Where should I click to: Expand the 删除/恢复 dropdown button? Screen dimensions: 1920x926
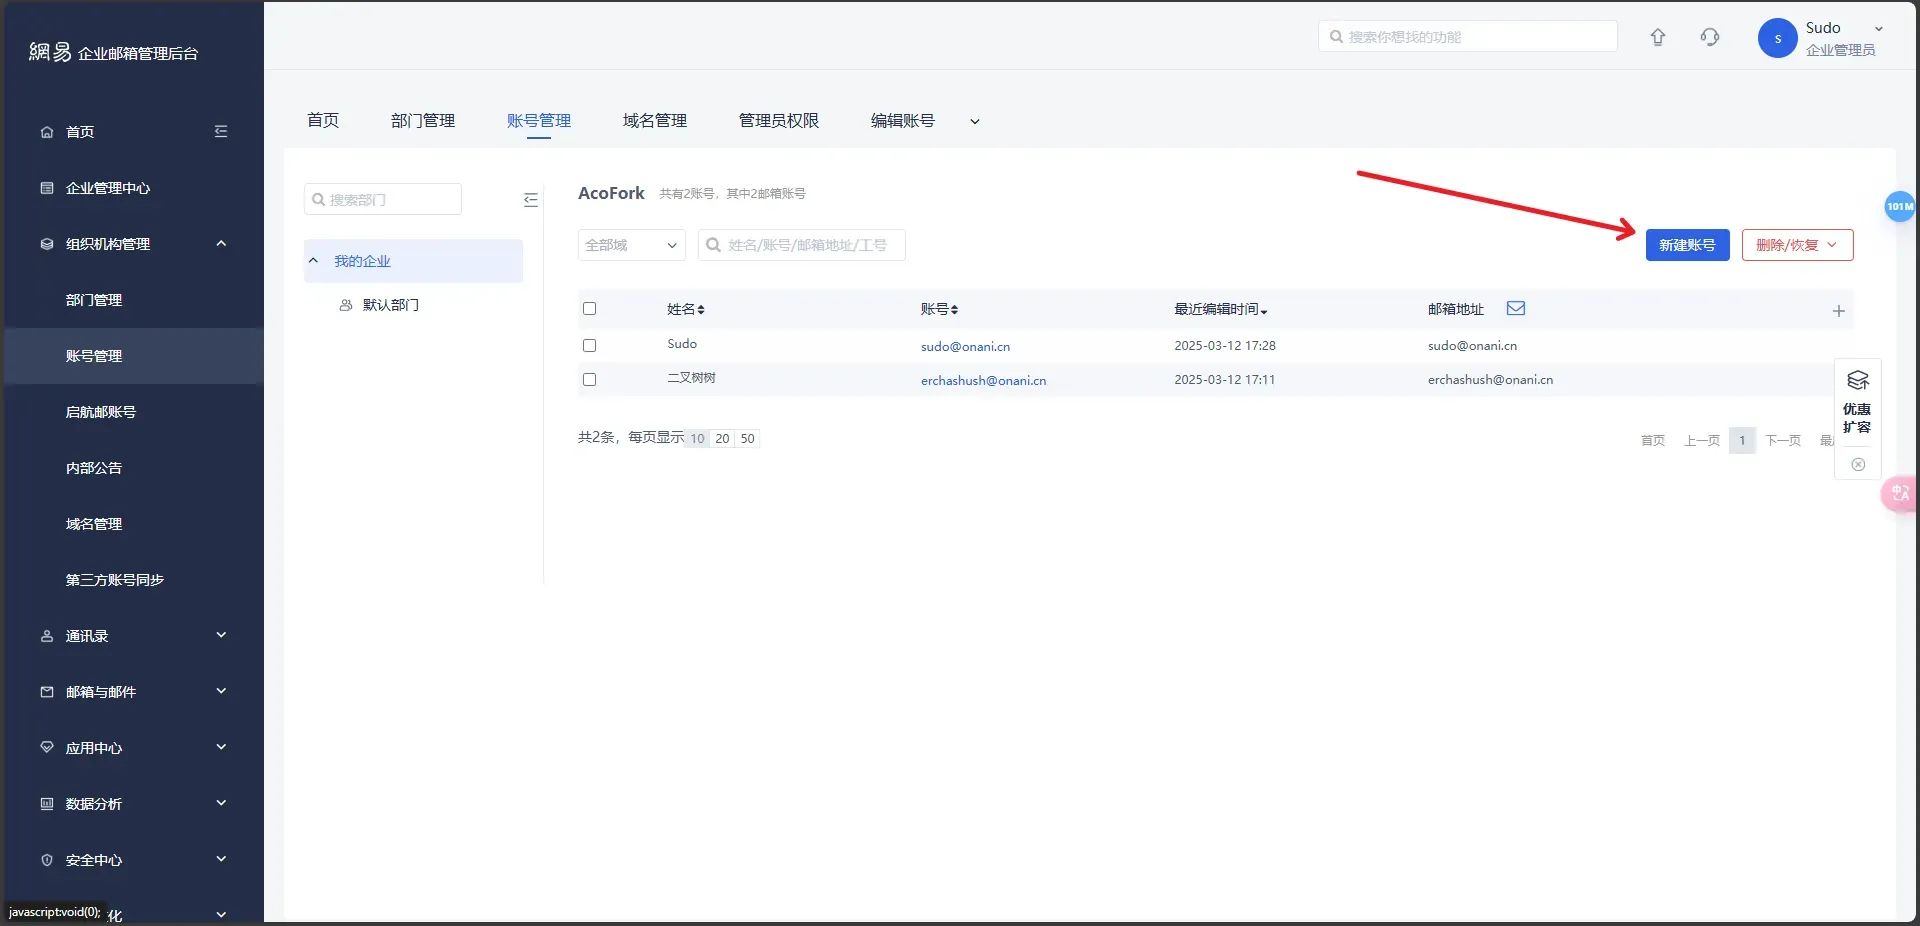click(x=1796, y=245)
